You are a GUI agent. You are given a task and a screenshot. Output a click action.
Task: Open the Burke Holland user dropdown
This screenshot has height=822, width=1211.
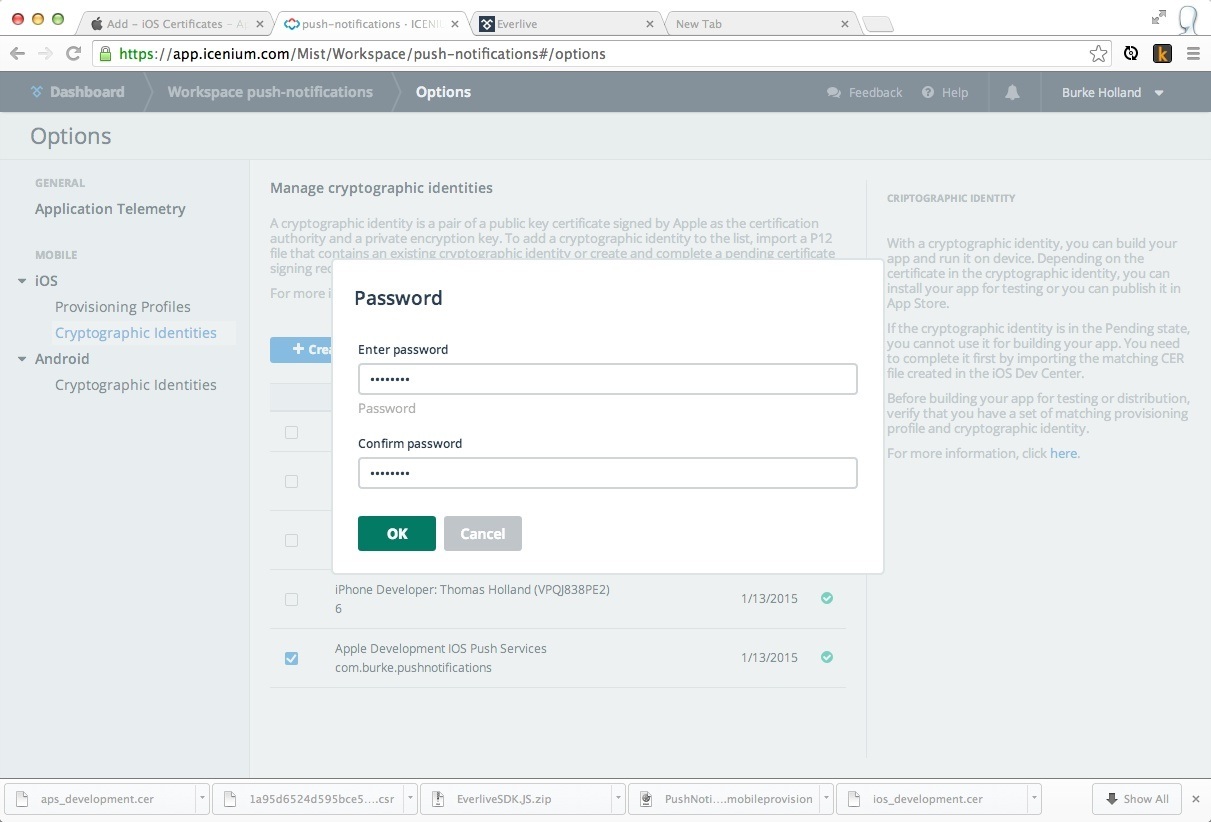point(1159,93)
